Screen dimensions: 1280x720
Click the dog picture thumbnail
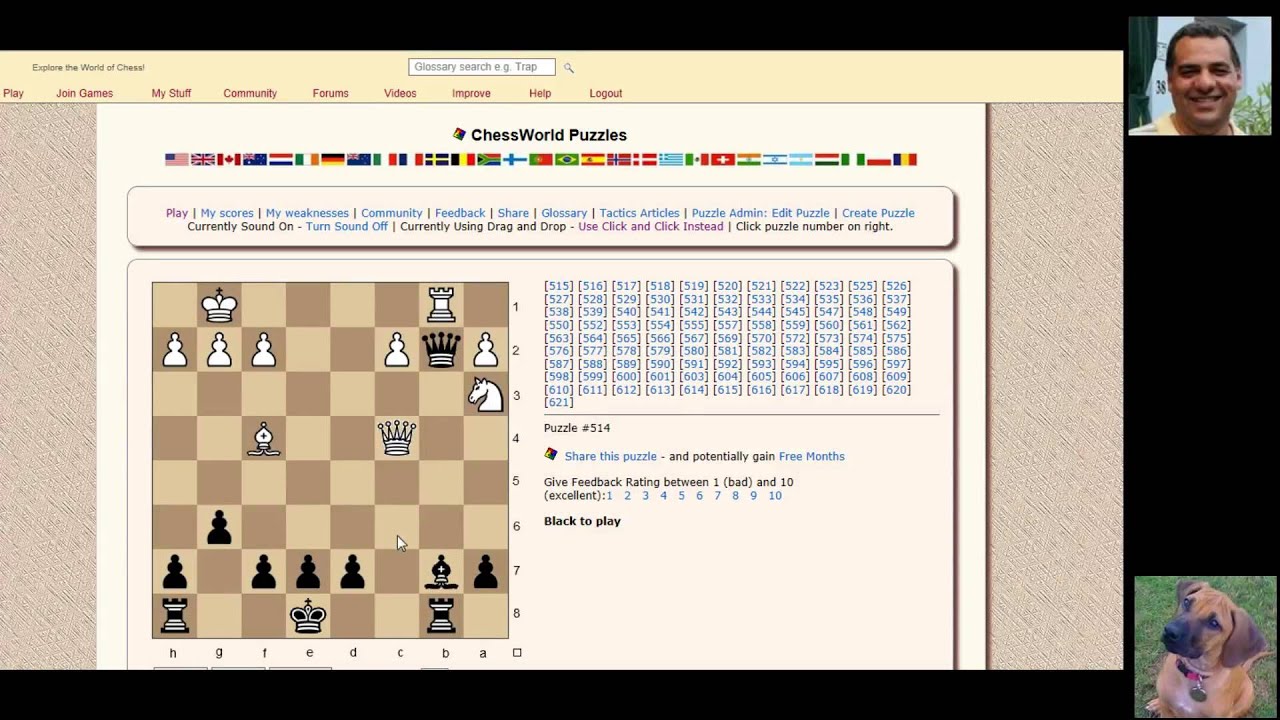tap(1205, 646)
